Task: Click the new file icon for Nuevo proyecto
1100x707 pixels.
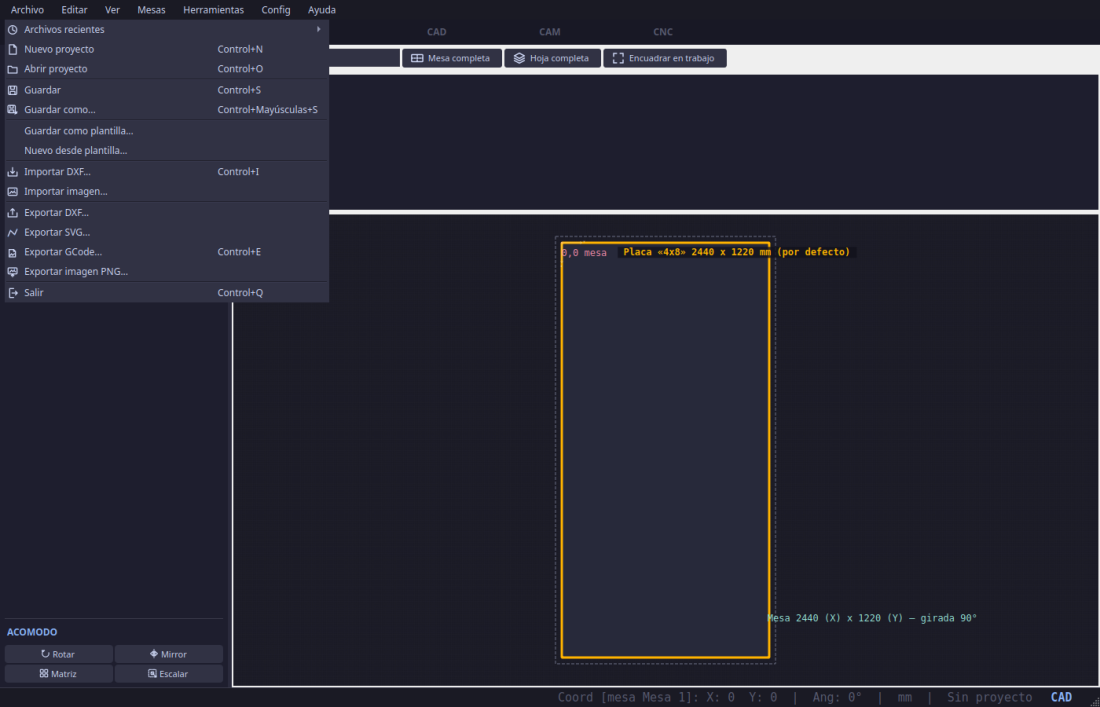Action: (13, 50)
